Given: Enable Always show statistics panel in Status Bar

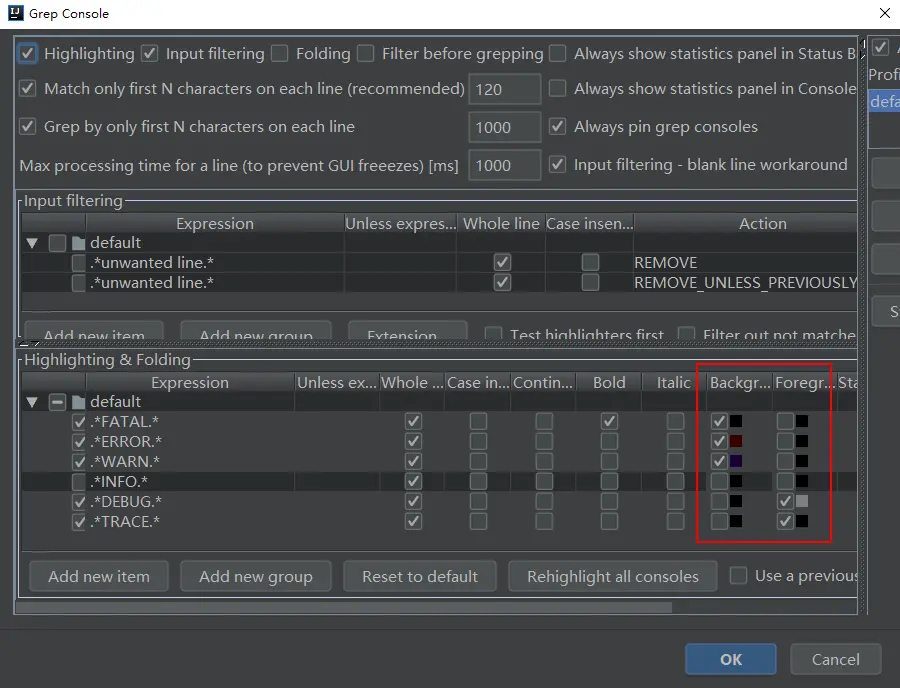Looking at the screenshot, I should tap(557, 53).
